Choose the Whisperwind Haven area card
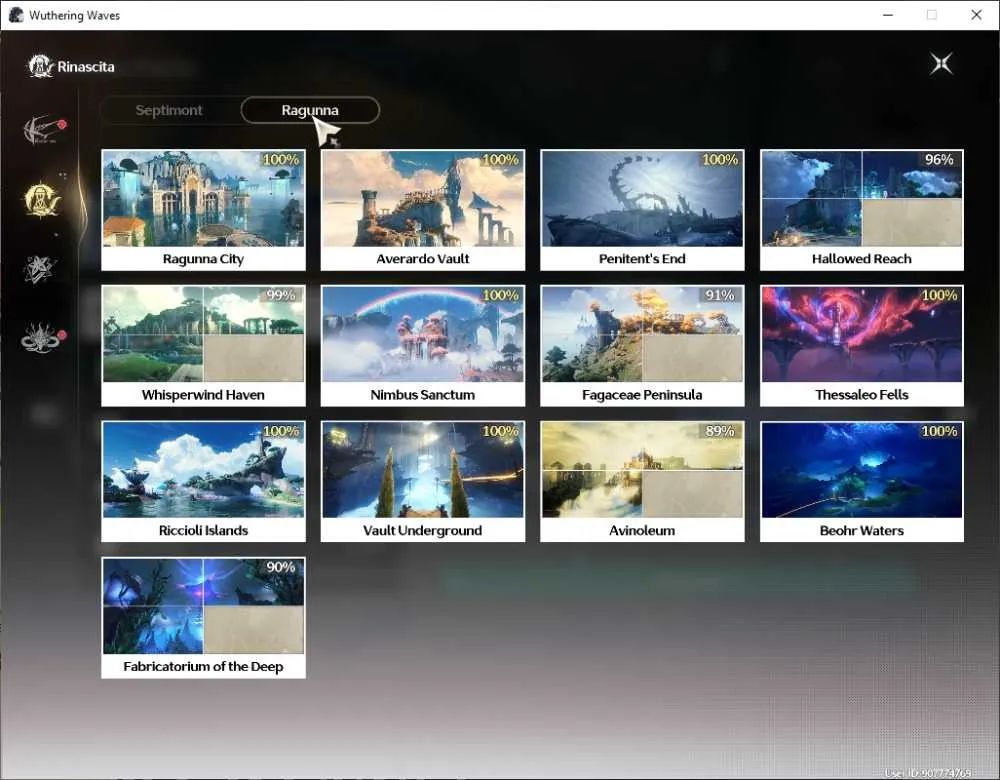The image size is (1000, 780). click(203, 346)
